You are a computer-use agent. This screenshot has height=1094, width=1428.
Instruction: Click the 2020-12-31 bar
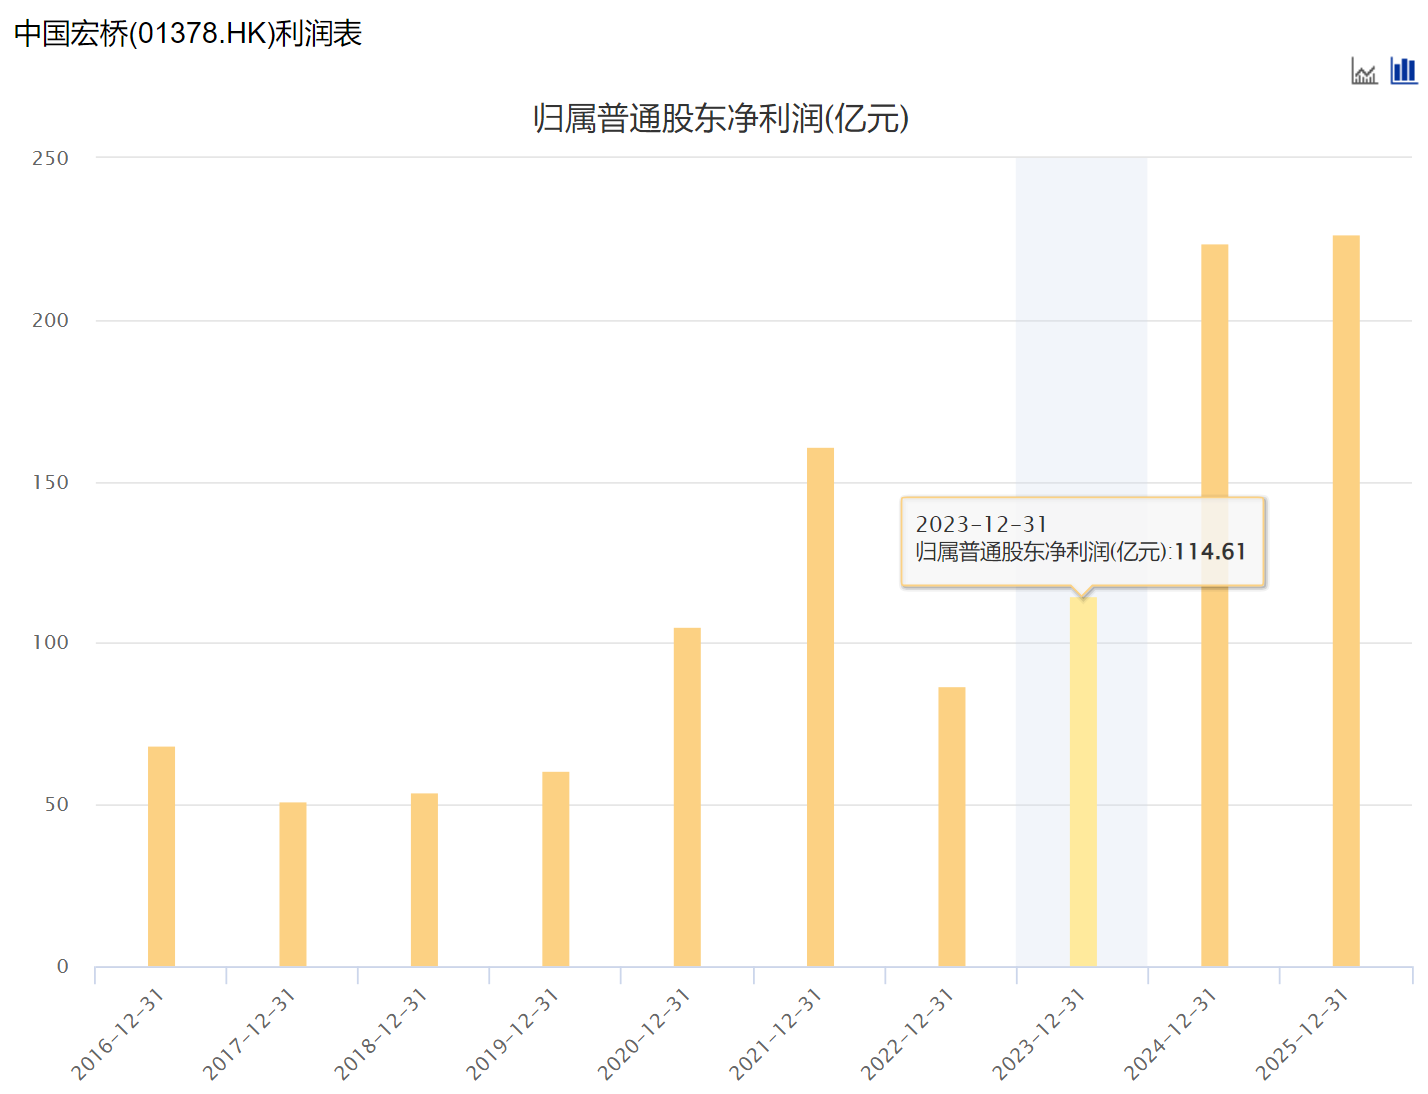(x=687, y=796)
